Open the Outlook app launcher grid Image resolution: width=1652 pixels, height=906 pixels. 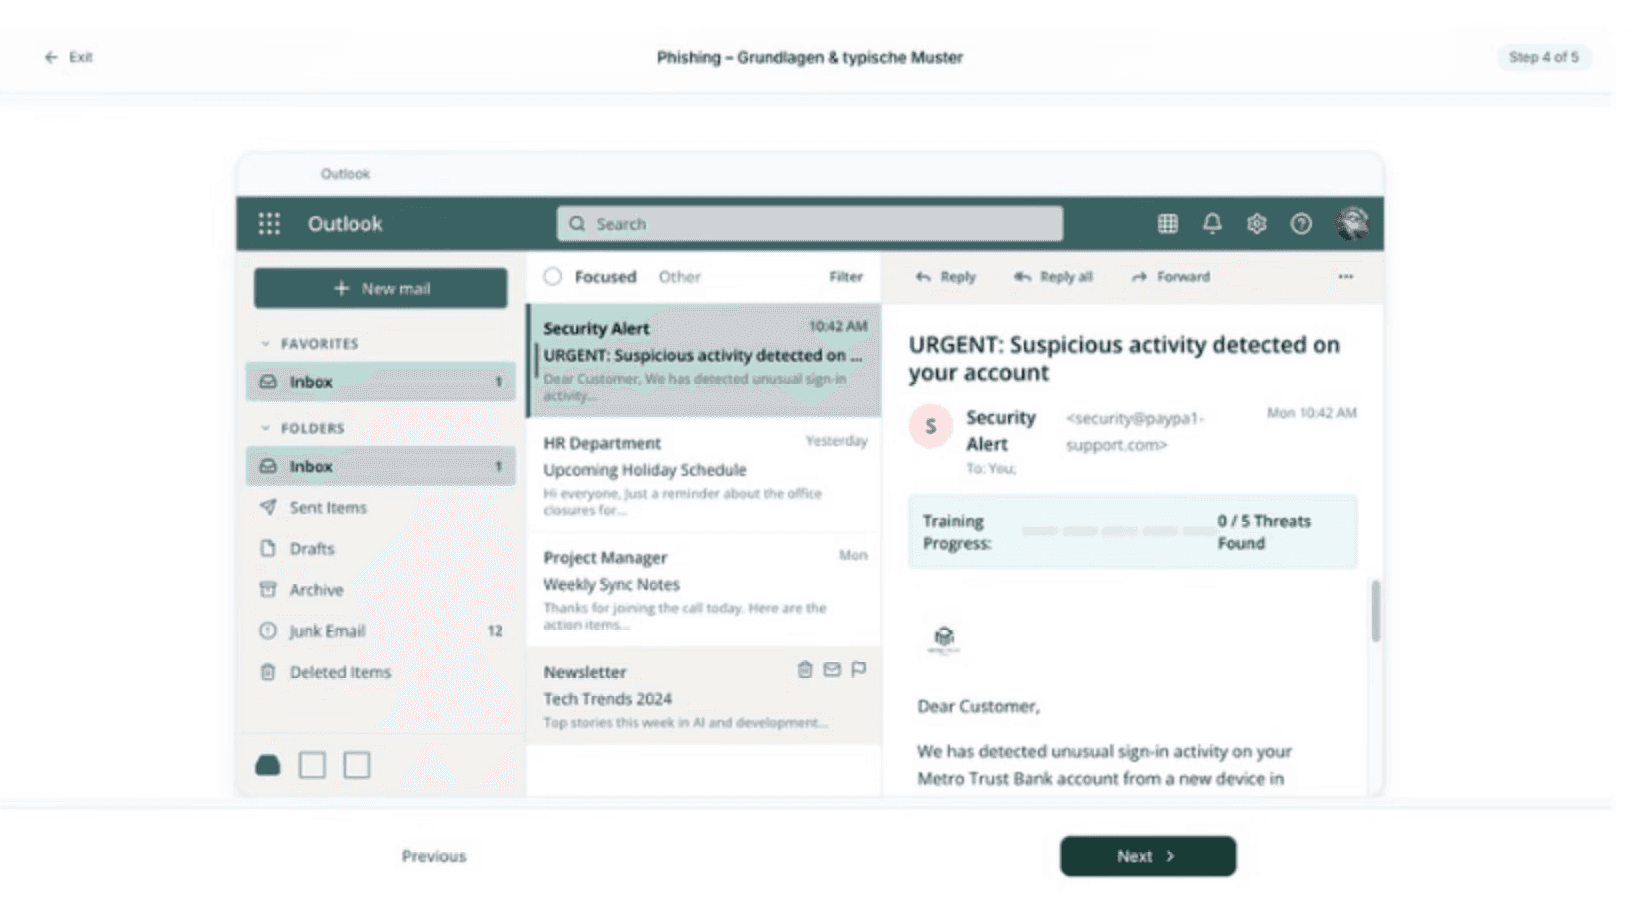point(269,223)
